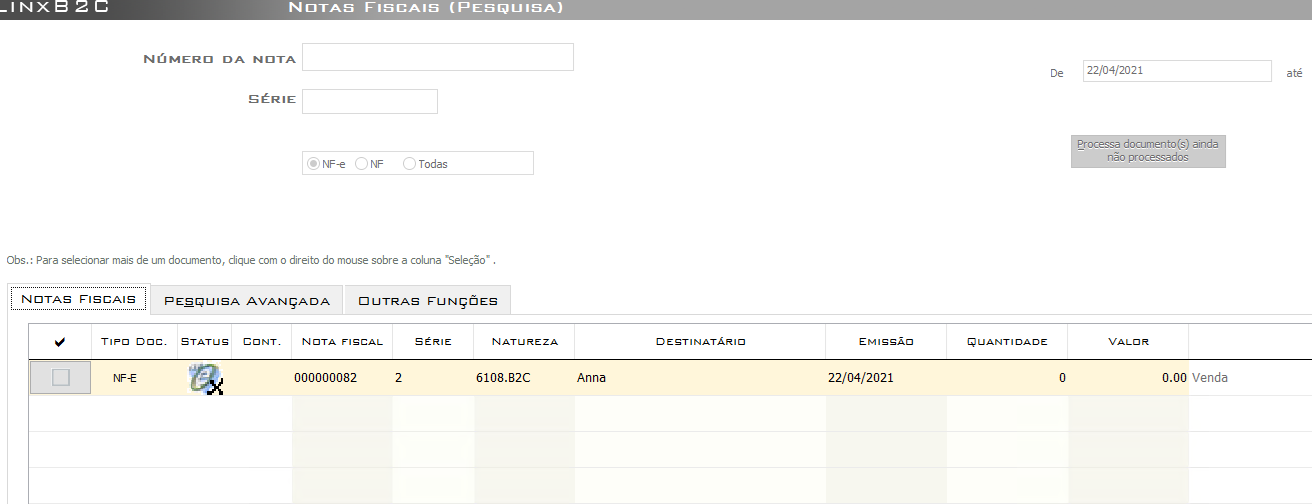Viewport: 1312px width, 504px height.
Task: Click the Valor column header
Action: pyautogui.click(x=1128, y=342)
